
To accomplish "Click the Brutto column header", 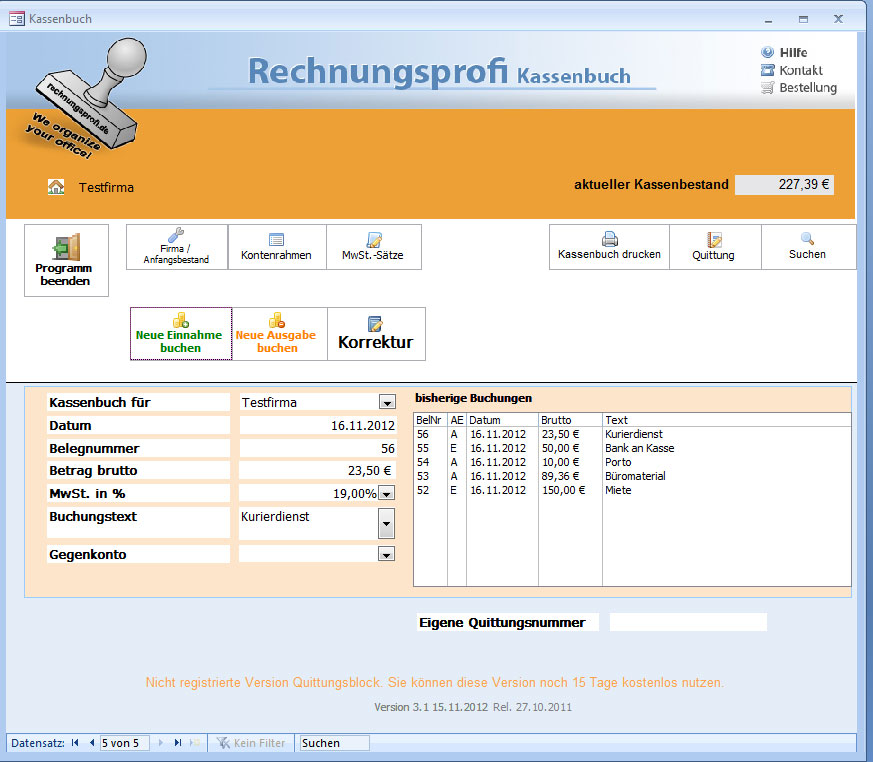I will tap(570, 420).
